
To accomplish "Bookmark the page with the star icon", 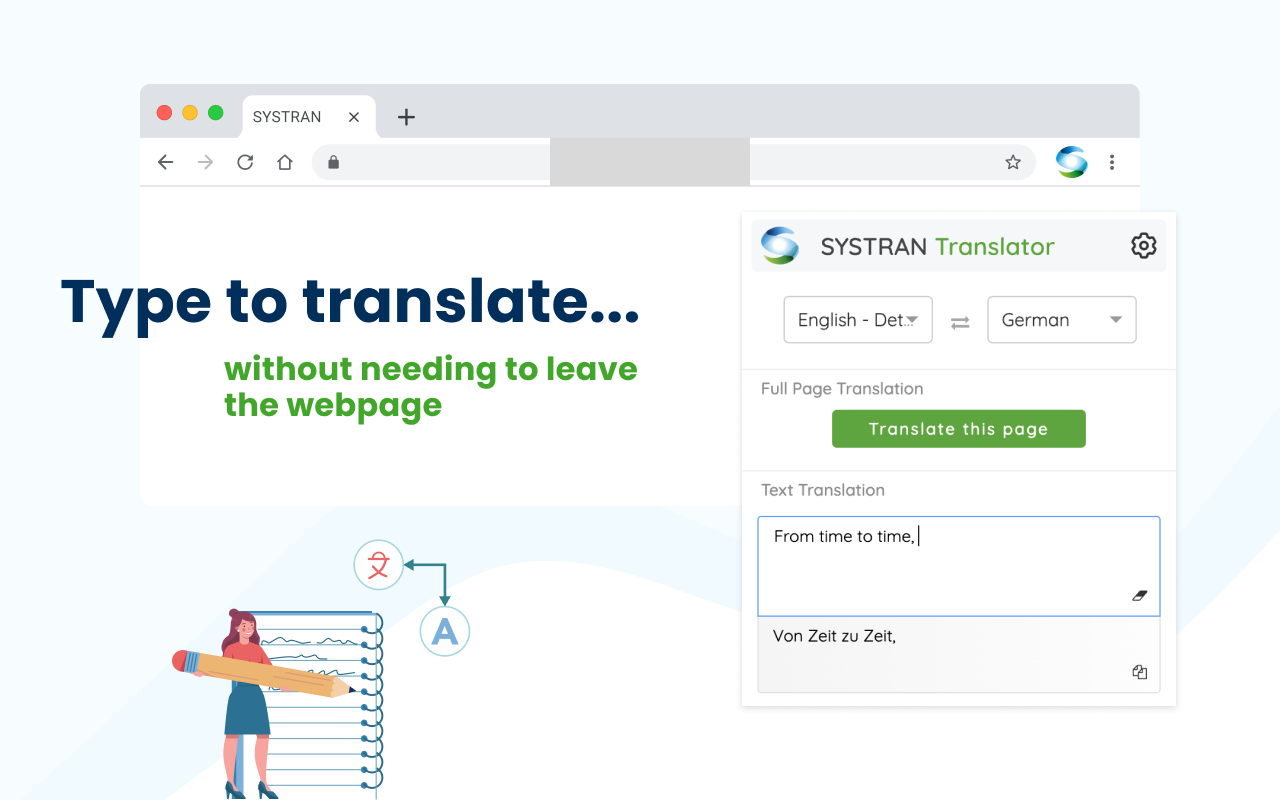I will (1013, 162).
